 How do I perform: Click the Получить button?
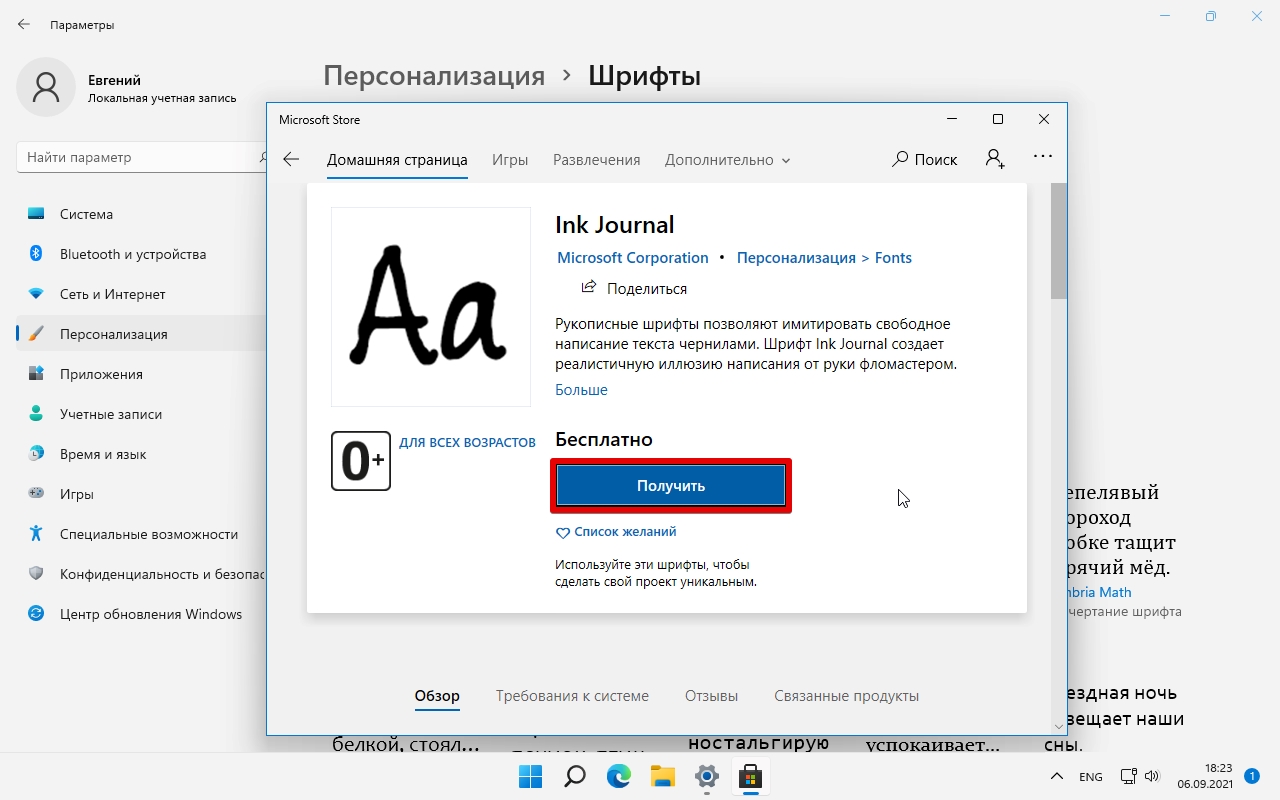tap(671, 486)
